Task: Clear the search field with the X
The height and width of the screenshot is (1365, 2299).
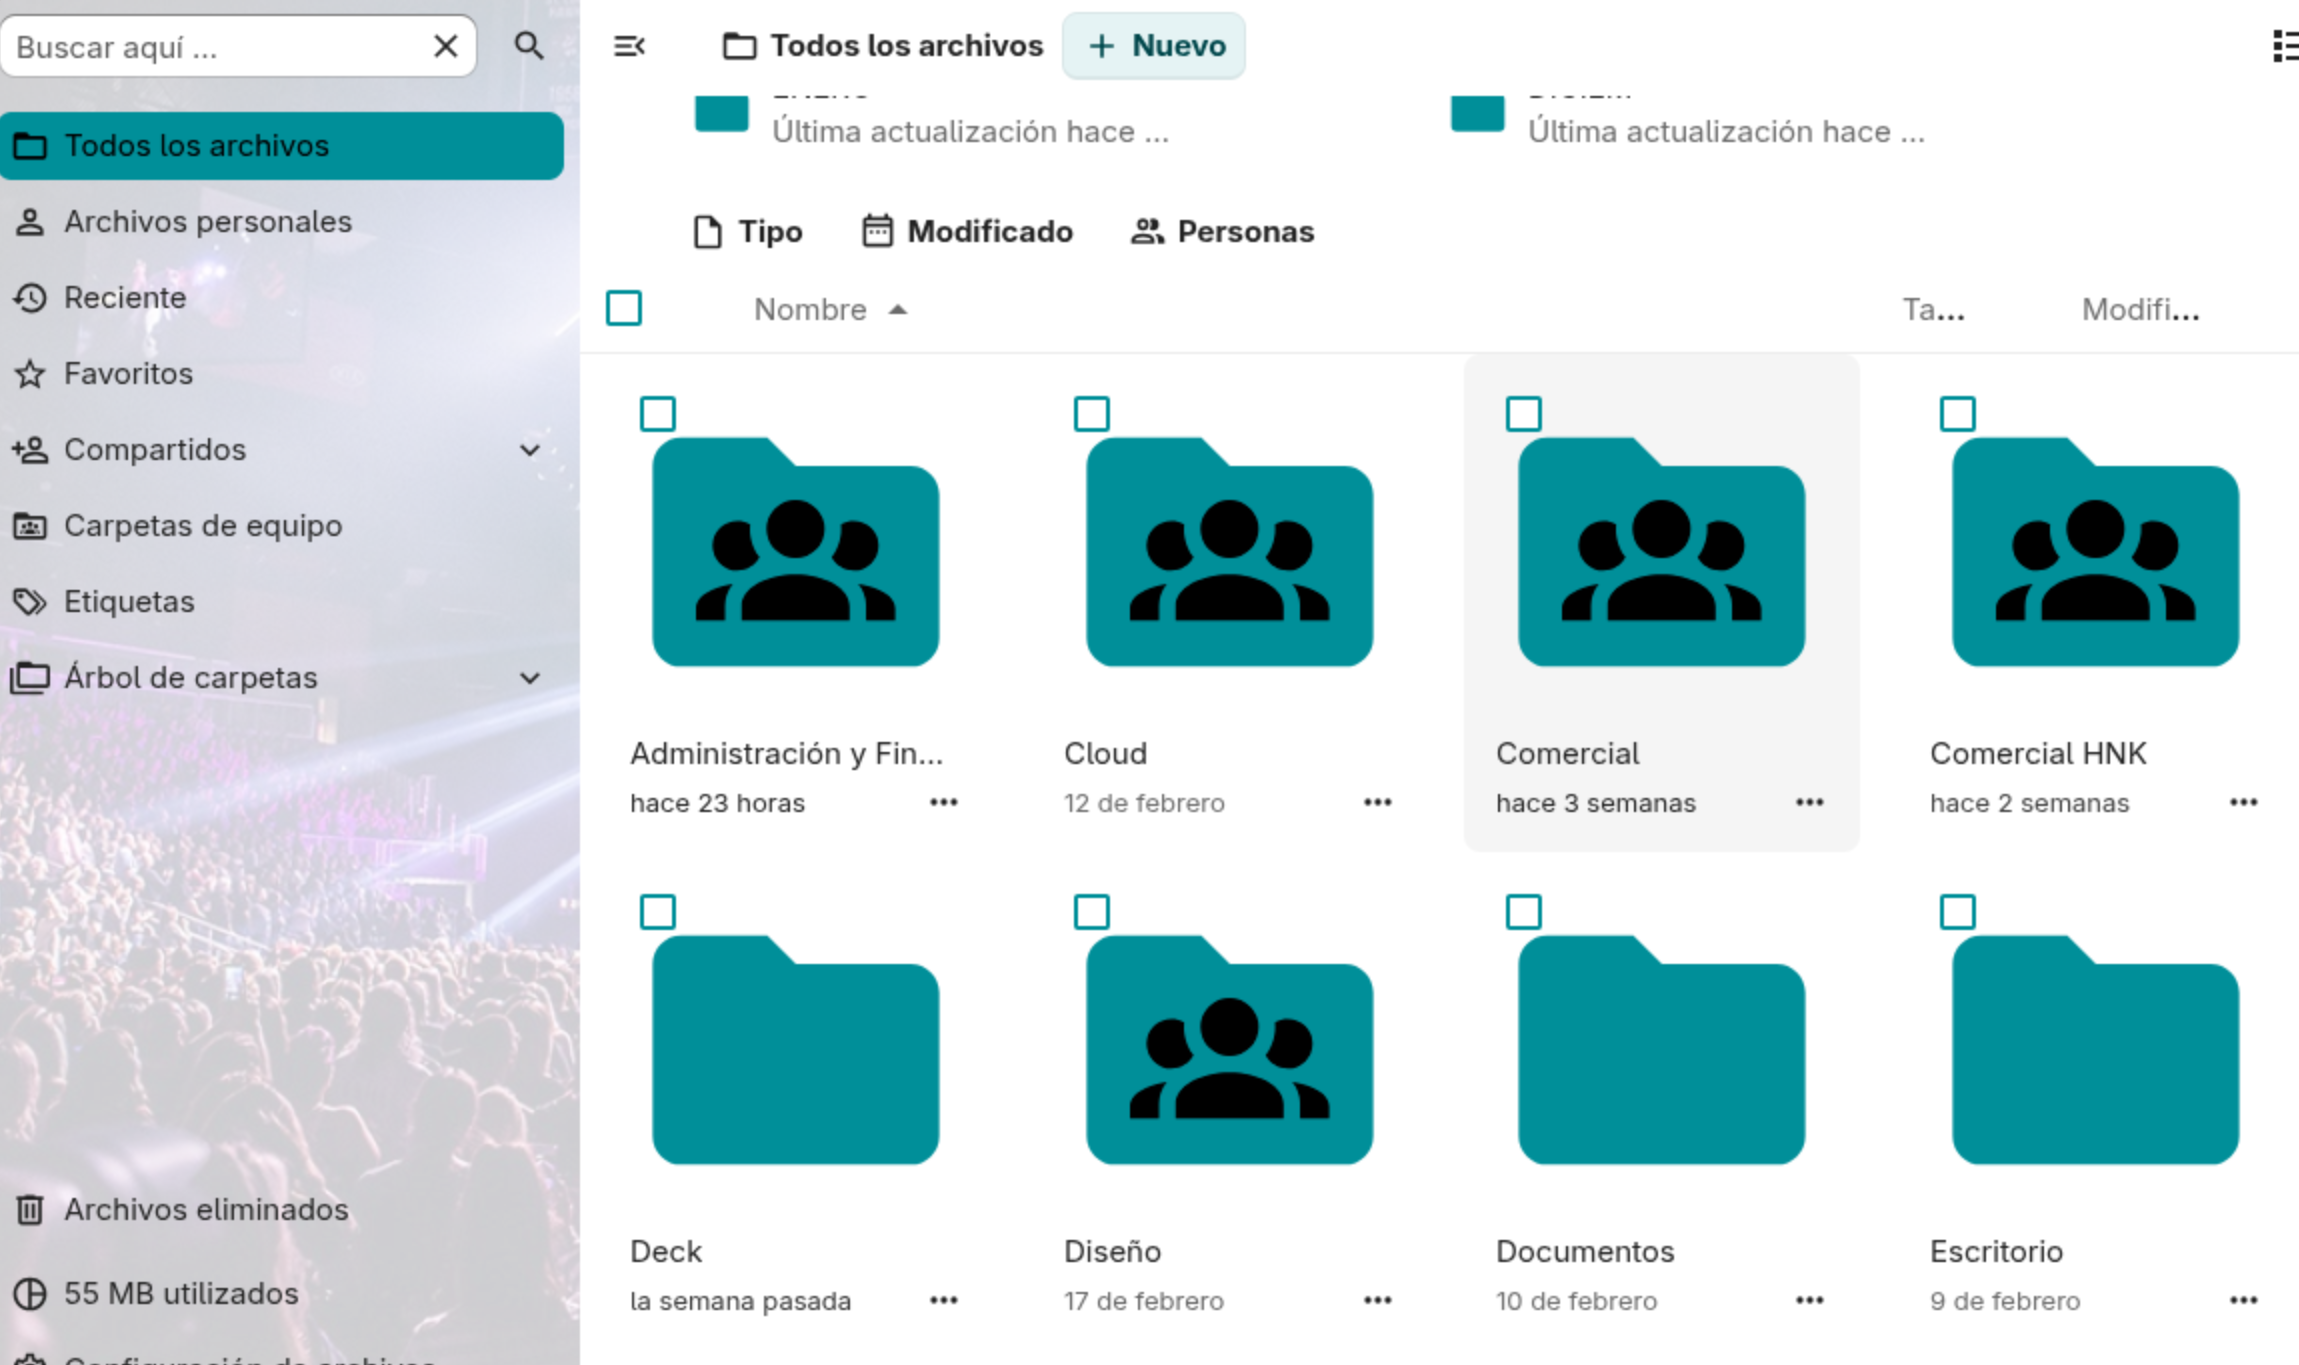Action: (444, 46)
